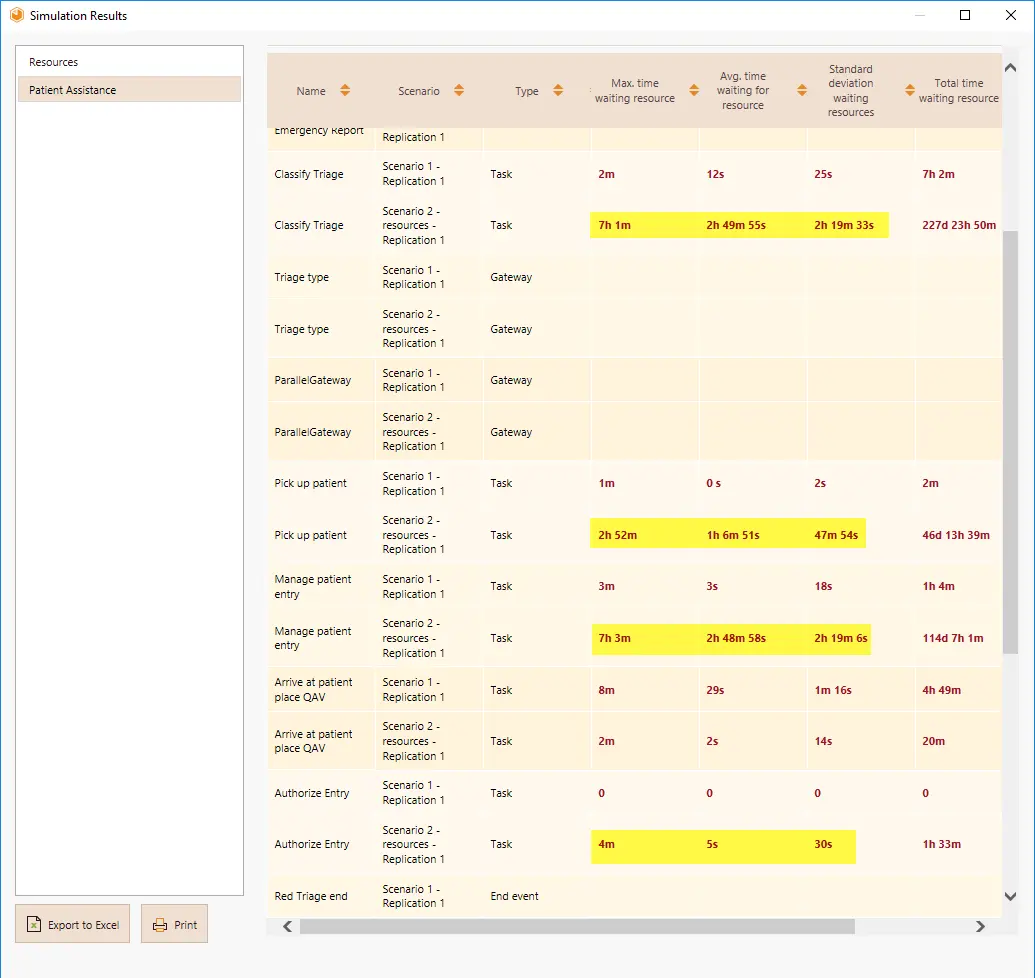This screenshot has height=978, width=1035.
Task: Open the Resources results section
Action: (129, 62)
